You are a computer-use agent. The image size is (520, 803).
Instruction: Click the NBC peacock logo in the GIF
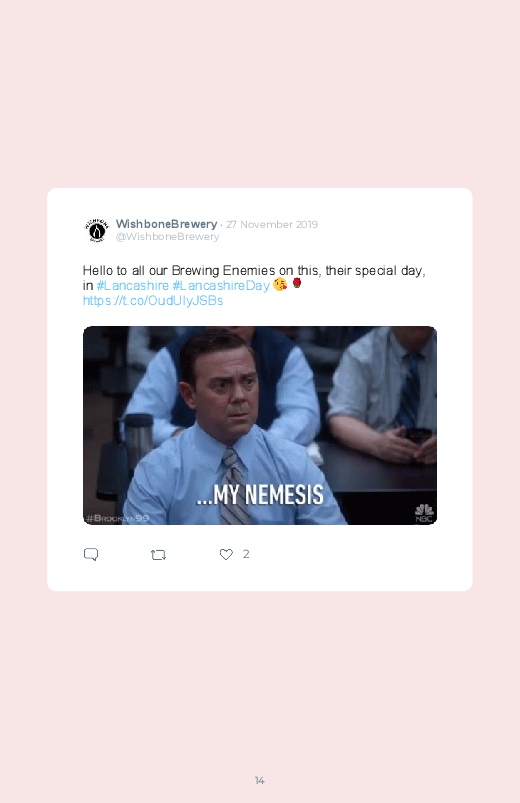(x=424, y=513)
